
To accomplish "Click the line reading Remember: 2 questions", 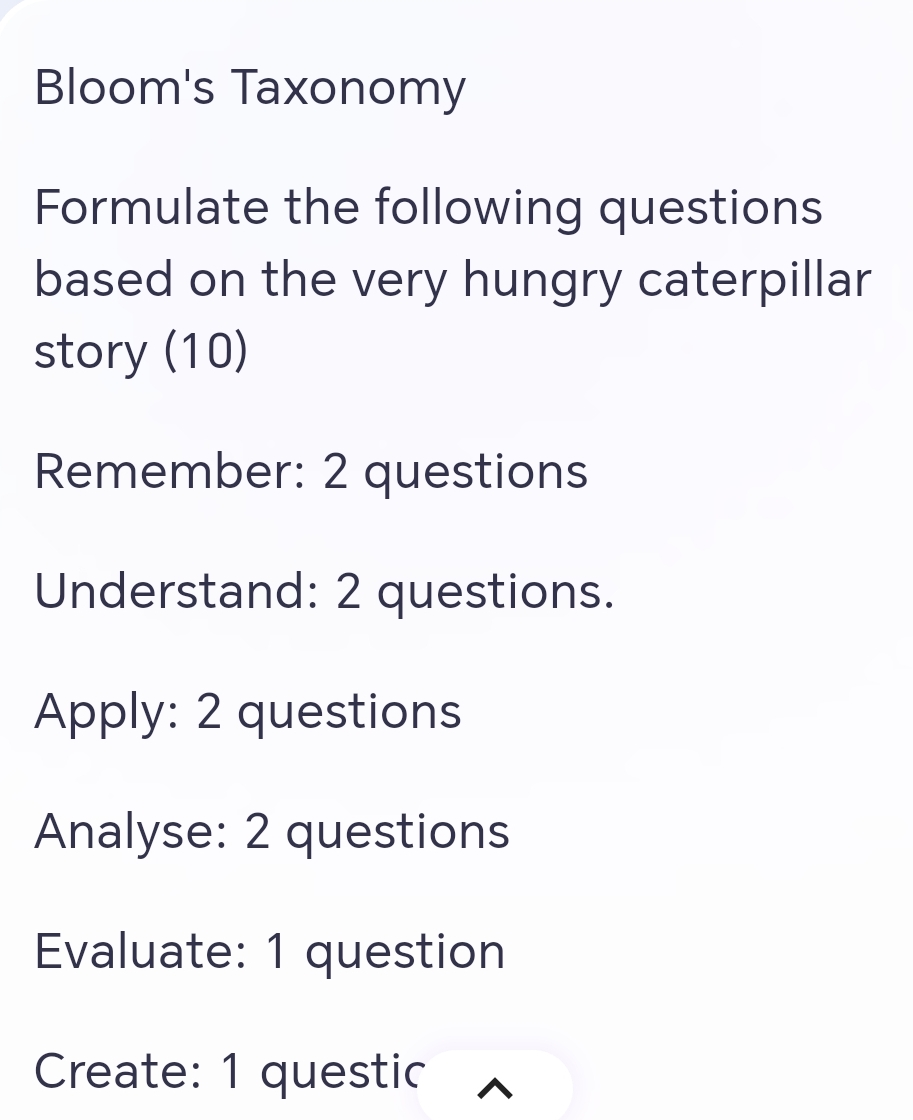I will (310, 470).
